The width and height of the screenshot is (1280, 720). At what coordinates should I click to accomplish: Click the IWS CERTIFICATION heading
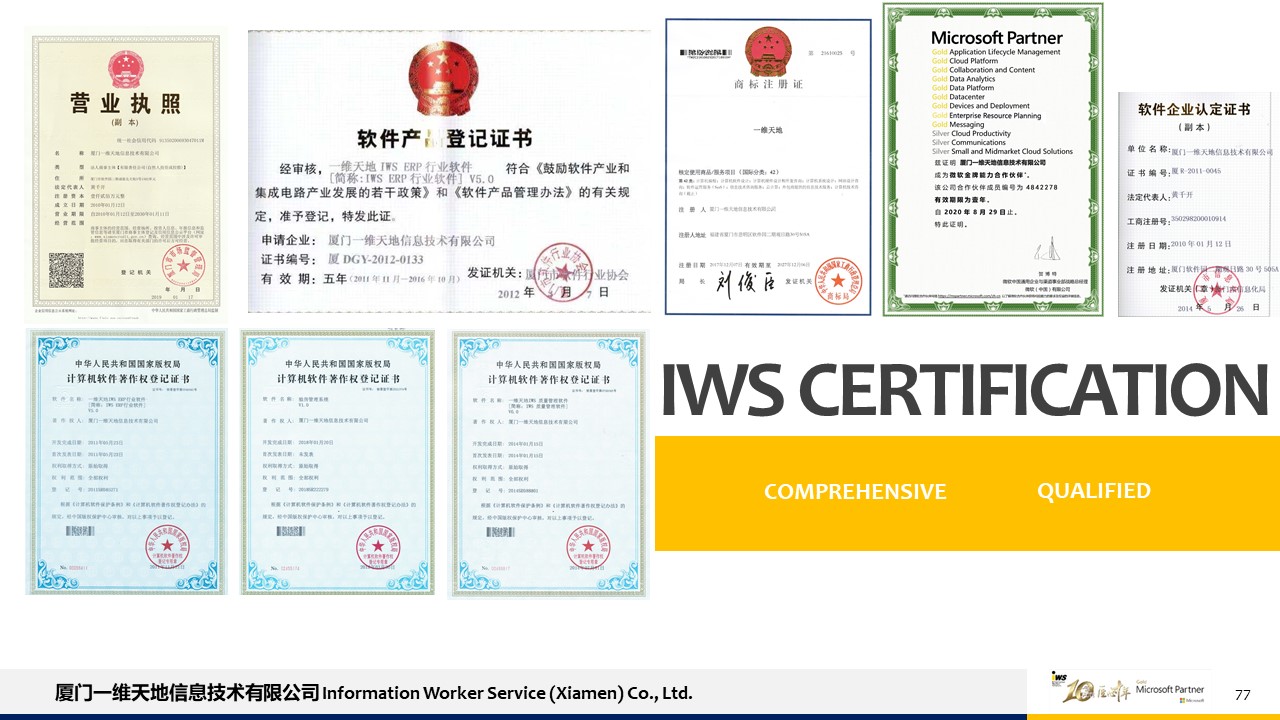(x=964, y=390)
